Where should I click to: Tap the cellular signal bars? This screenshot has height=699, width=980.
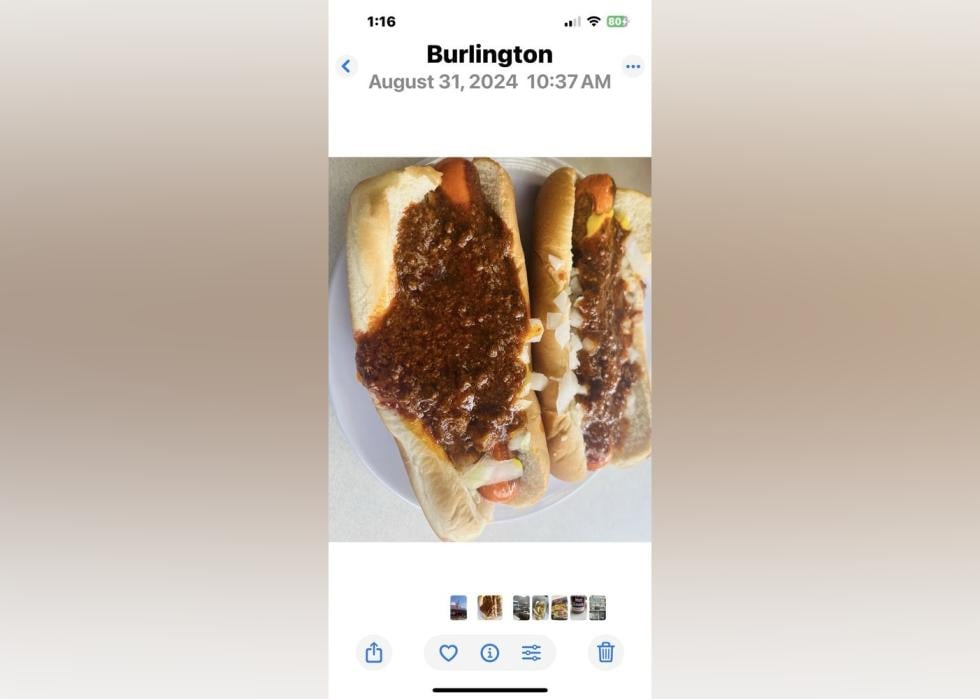point(572,22)
